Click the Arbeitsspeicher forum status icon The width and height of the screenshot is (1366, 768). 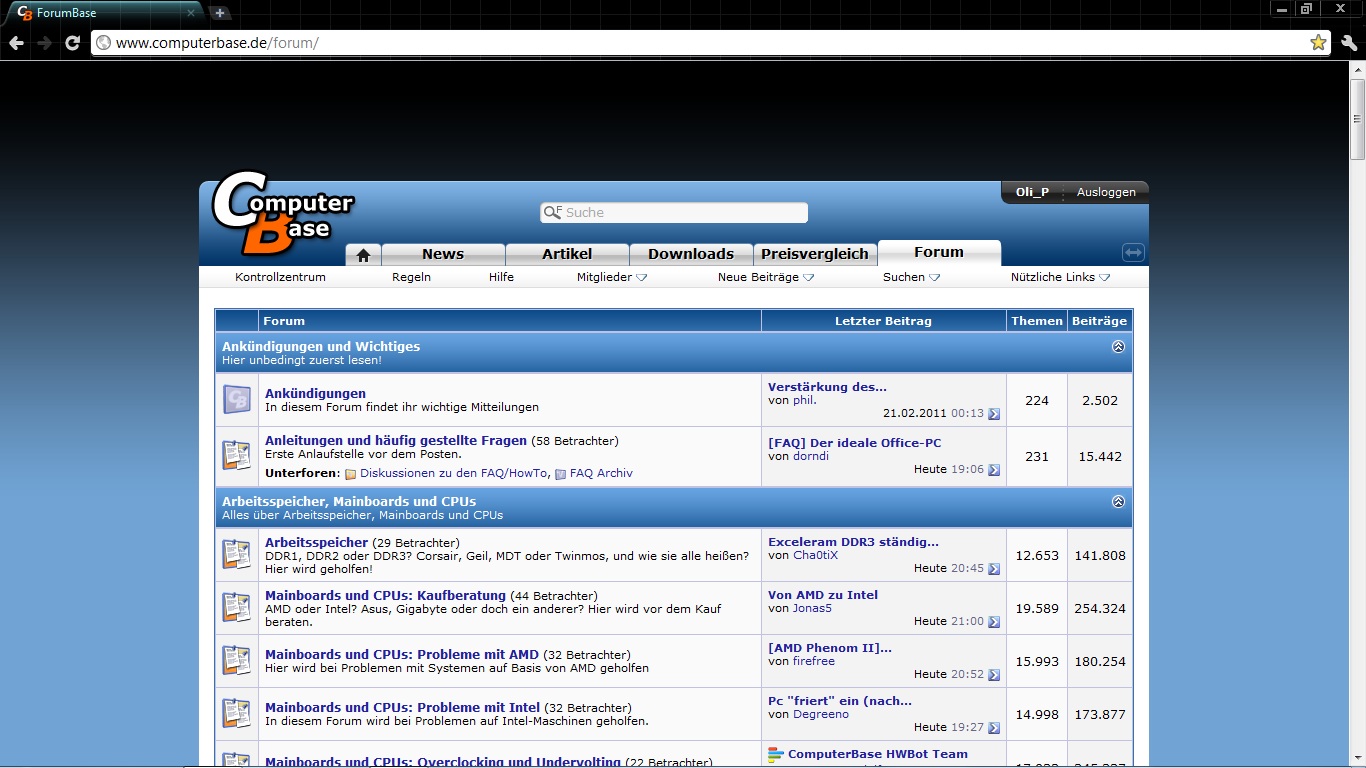click(x=237, y=554)
